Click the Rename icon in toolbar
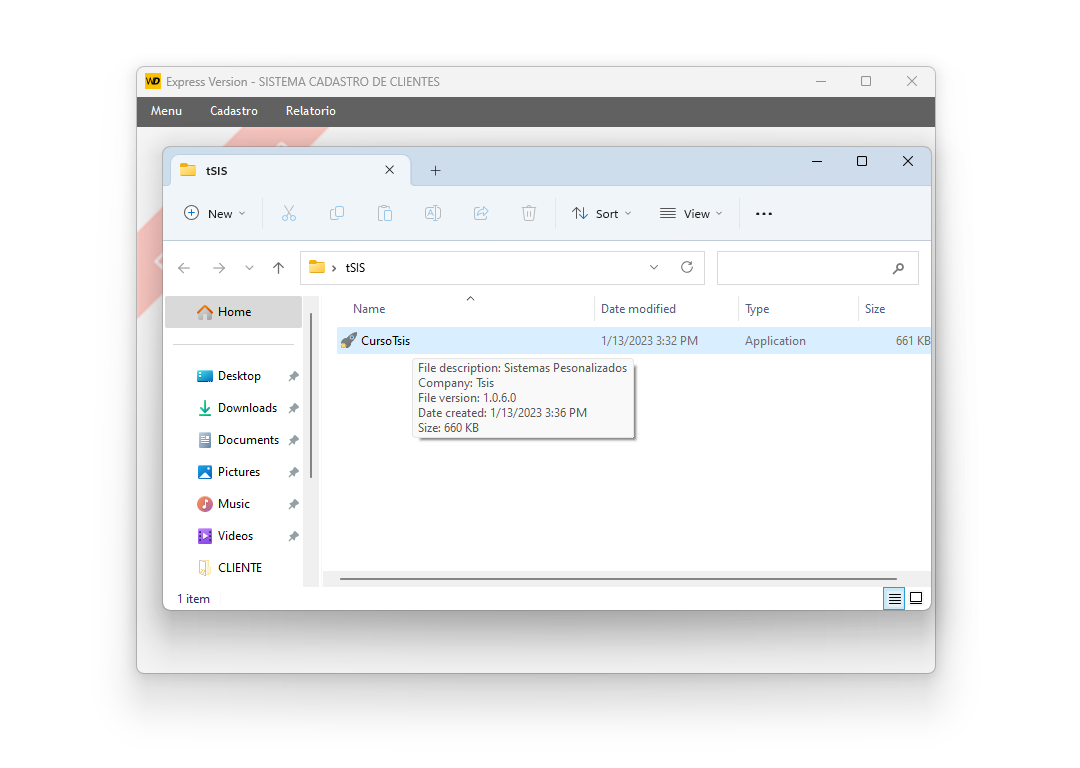This screenshot has height=768, width=1080. (433, 213)
